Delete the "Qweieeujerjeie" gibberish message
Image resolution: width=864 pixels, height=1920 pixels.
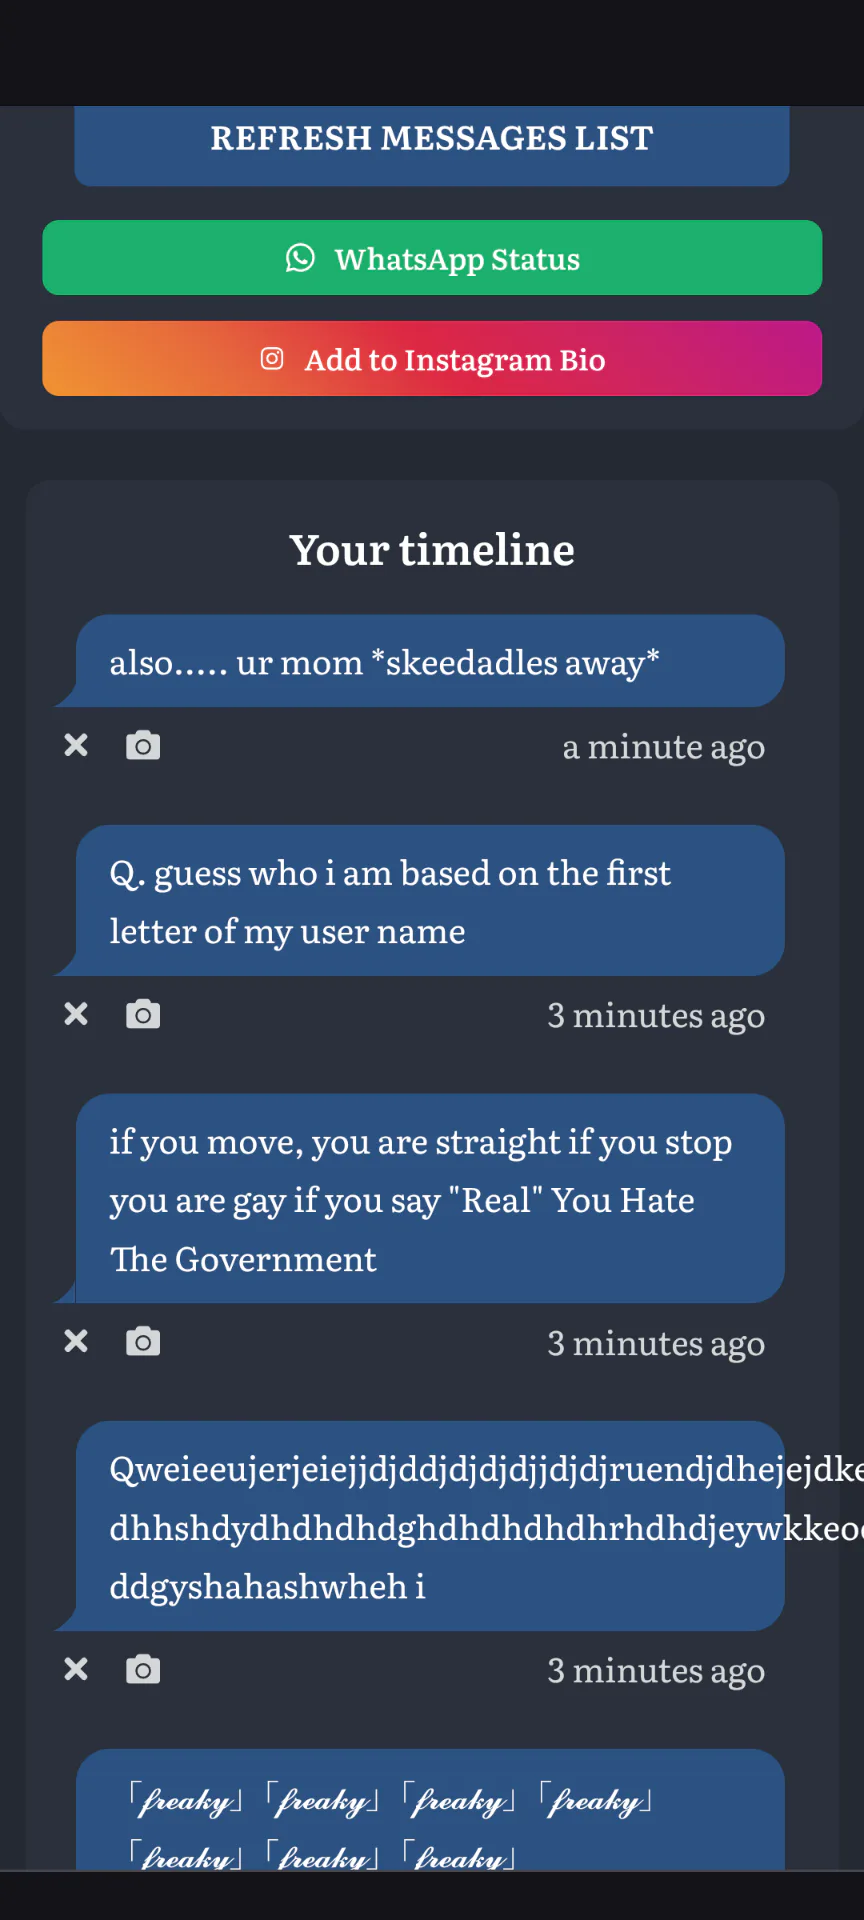coord(76,1669)
